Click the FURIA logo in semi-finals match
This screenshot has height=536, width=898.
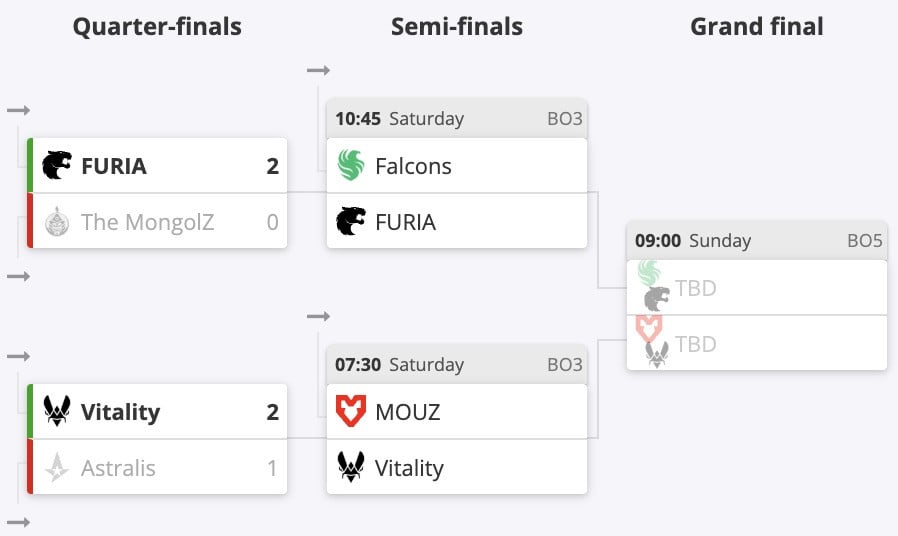[351, 221]
